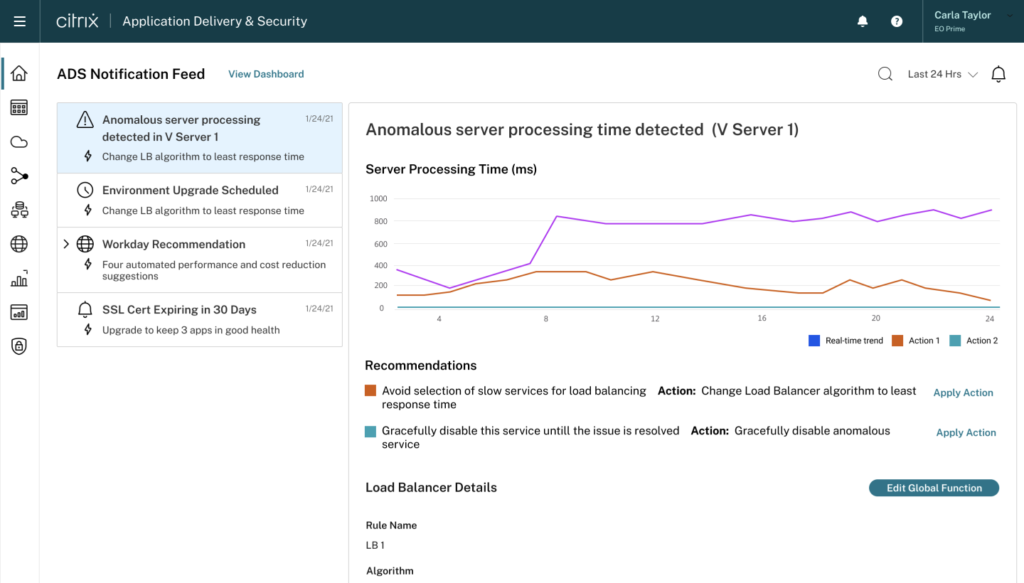Click the bell icon beside Last 24 Hrs
Screen dimensions: 1024x583
(998, 74)
